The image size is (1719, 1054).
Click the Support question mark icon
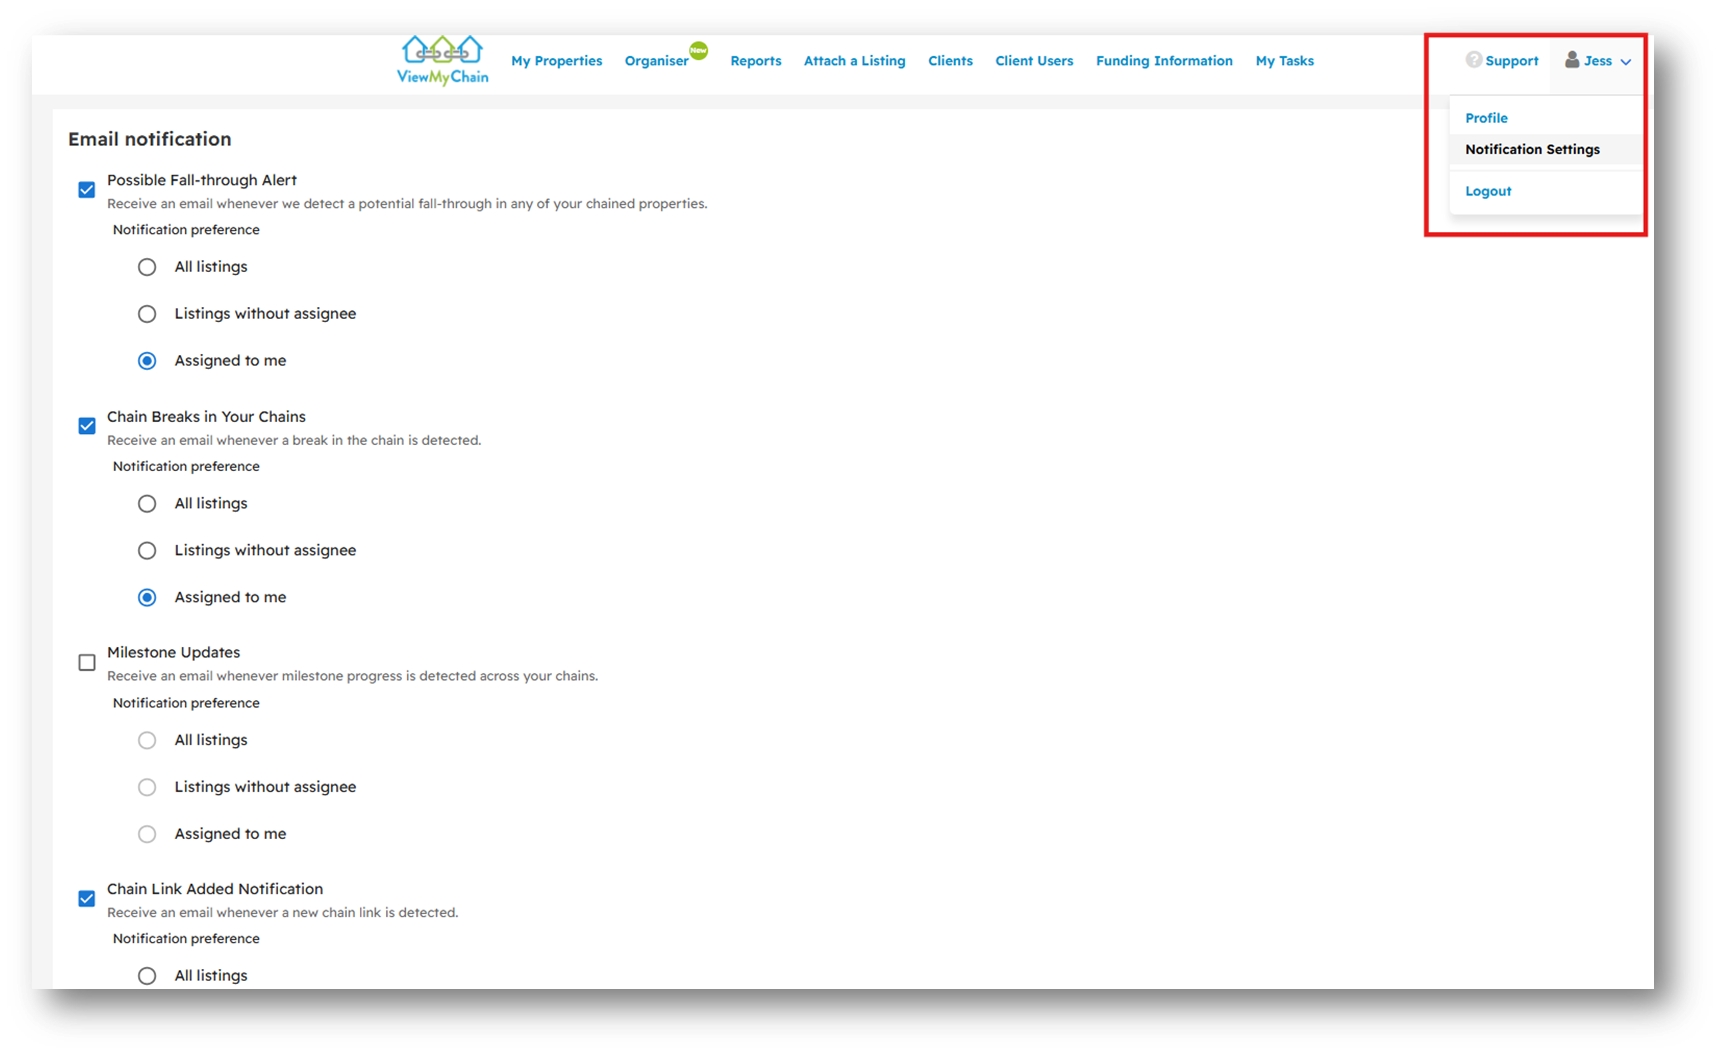click(1473, 60)
